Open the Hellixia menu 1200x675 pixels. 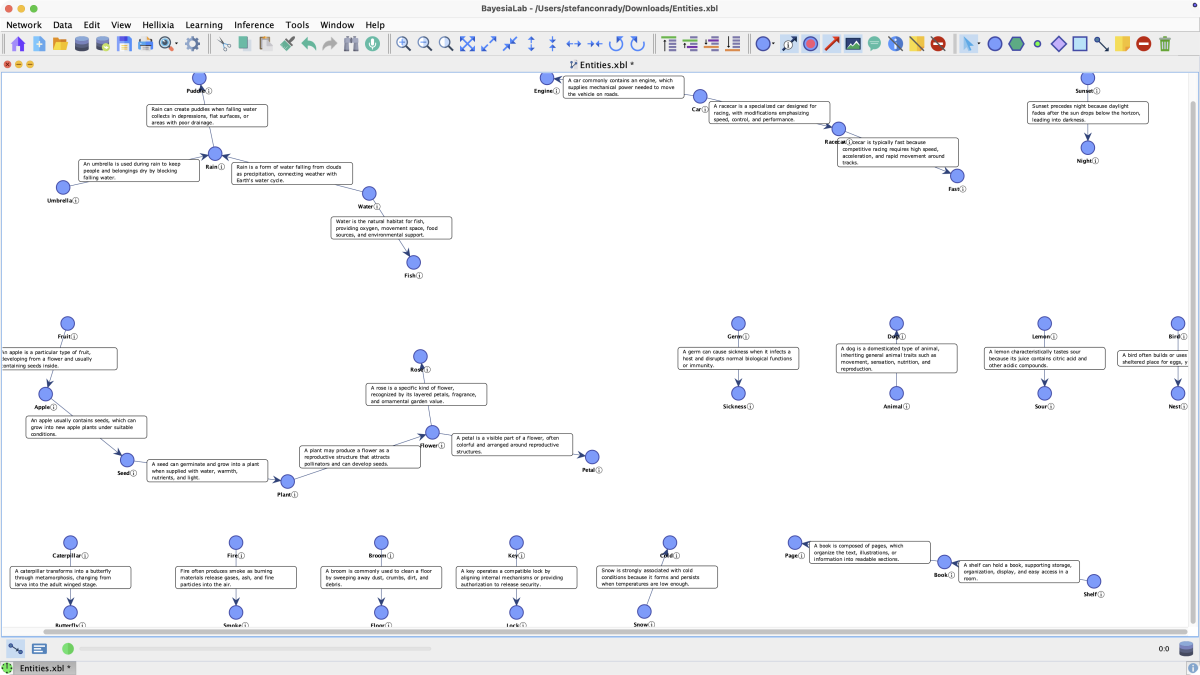pyautogui.click(x=158, y=24)
